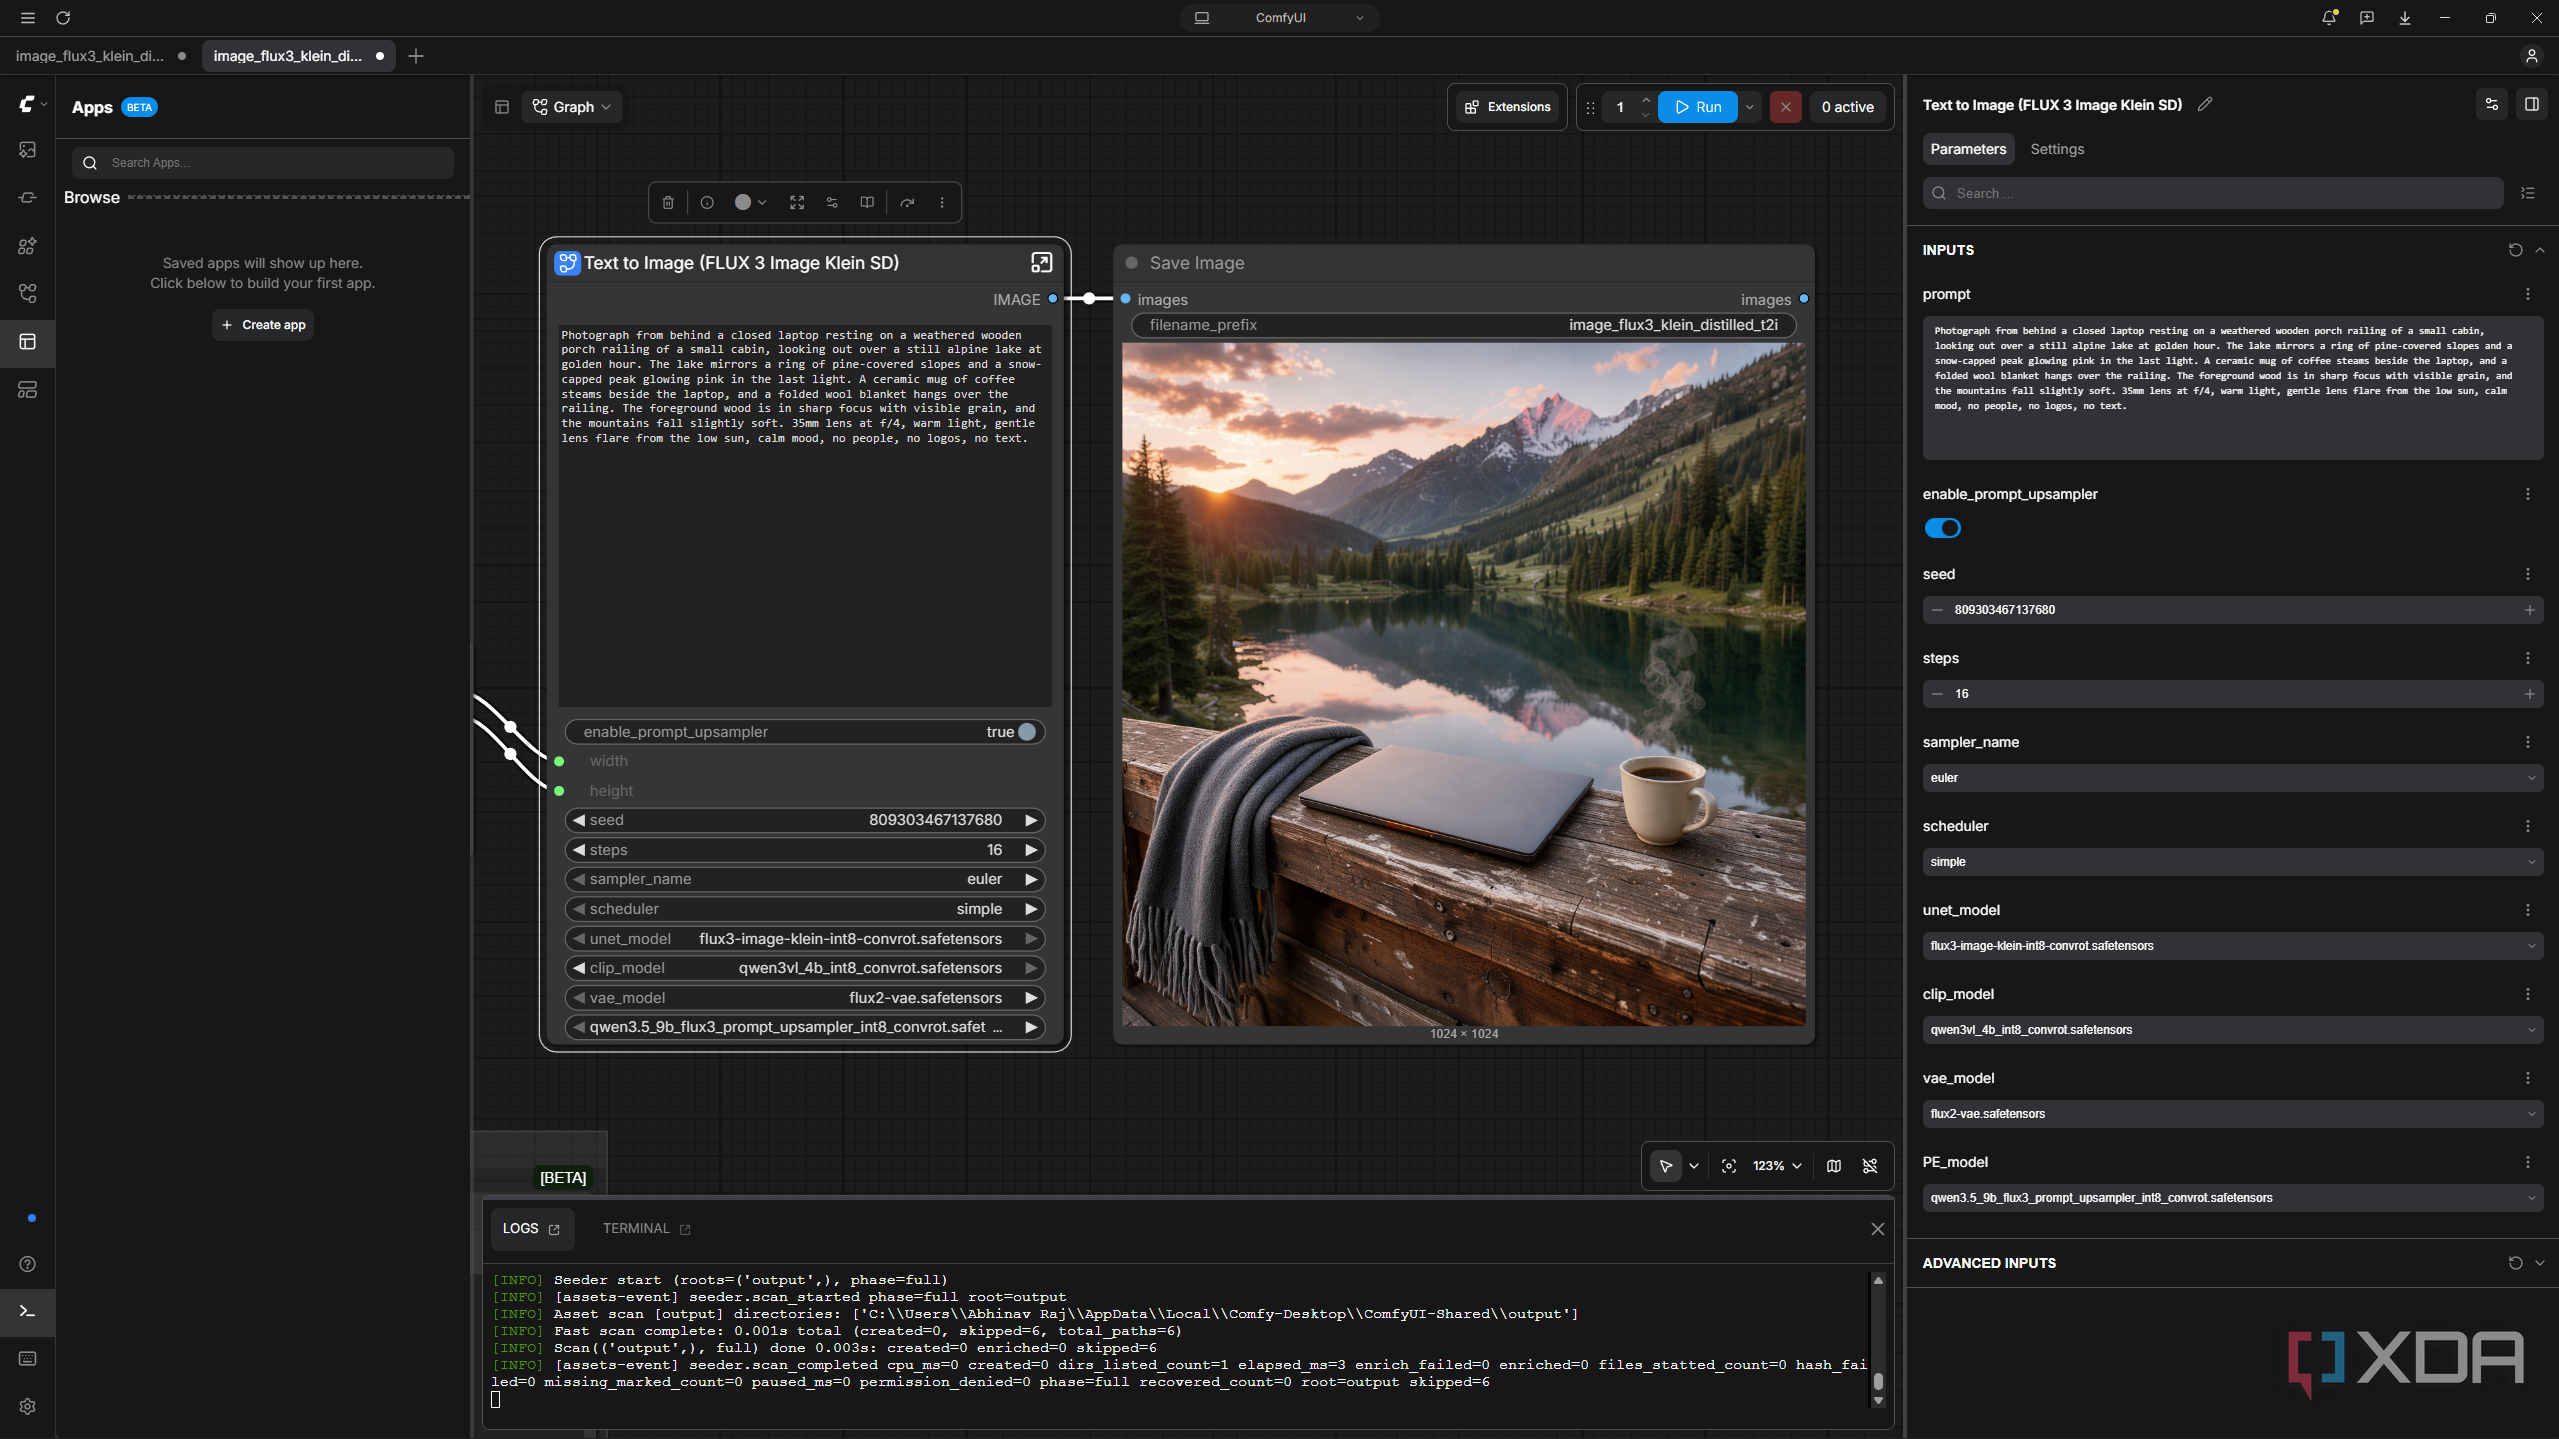Increase batch count with up arrow

coord(1645,100)
